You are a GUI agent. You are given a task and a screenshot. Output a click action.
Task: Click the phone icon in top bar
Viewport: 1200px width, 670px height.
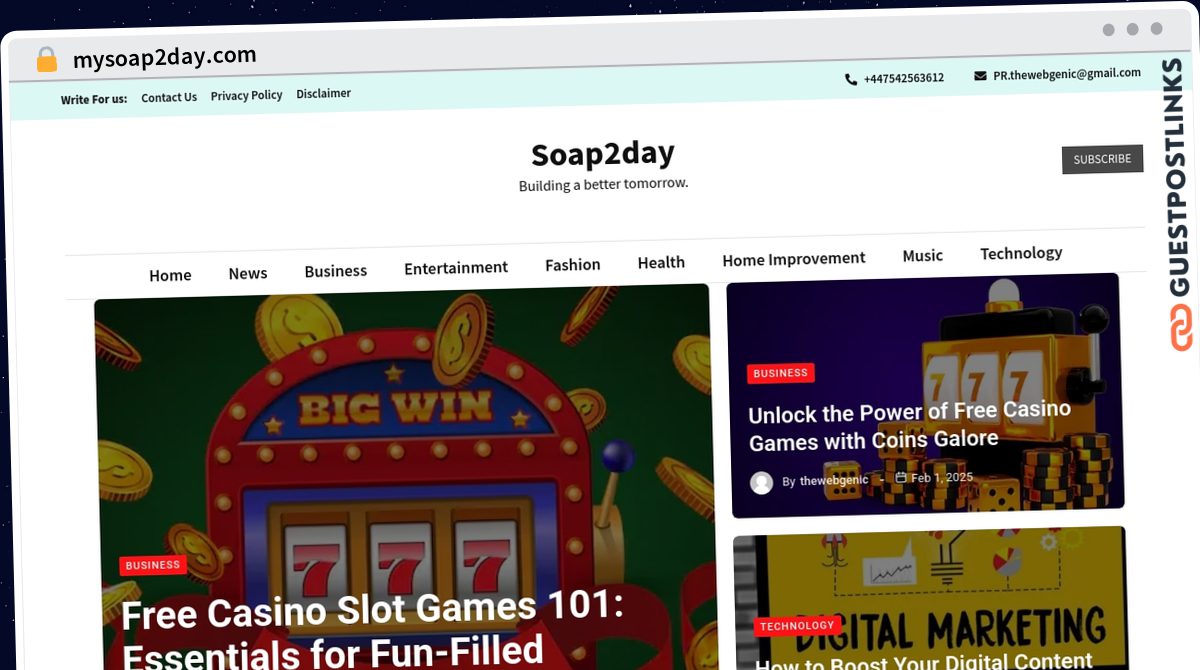[851, 79]
